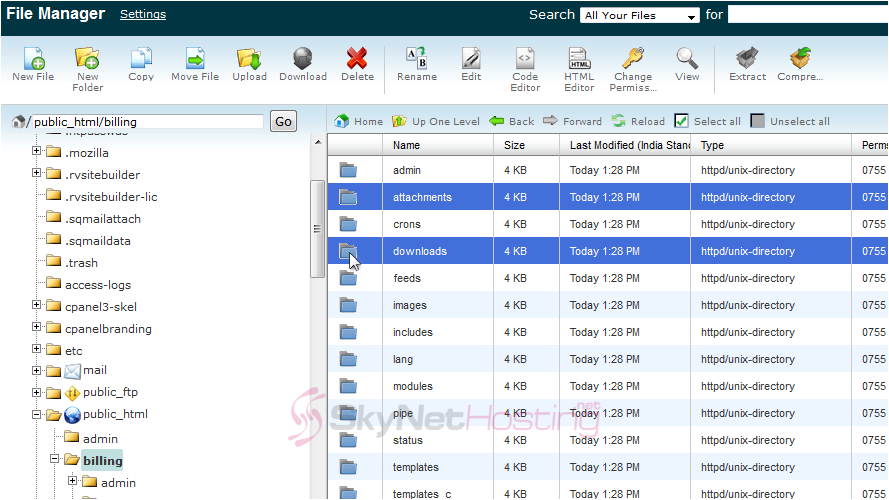
Task: Click the Go button
Action: pyautogui.click(x=283, y=121)
